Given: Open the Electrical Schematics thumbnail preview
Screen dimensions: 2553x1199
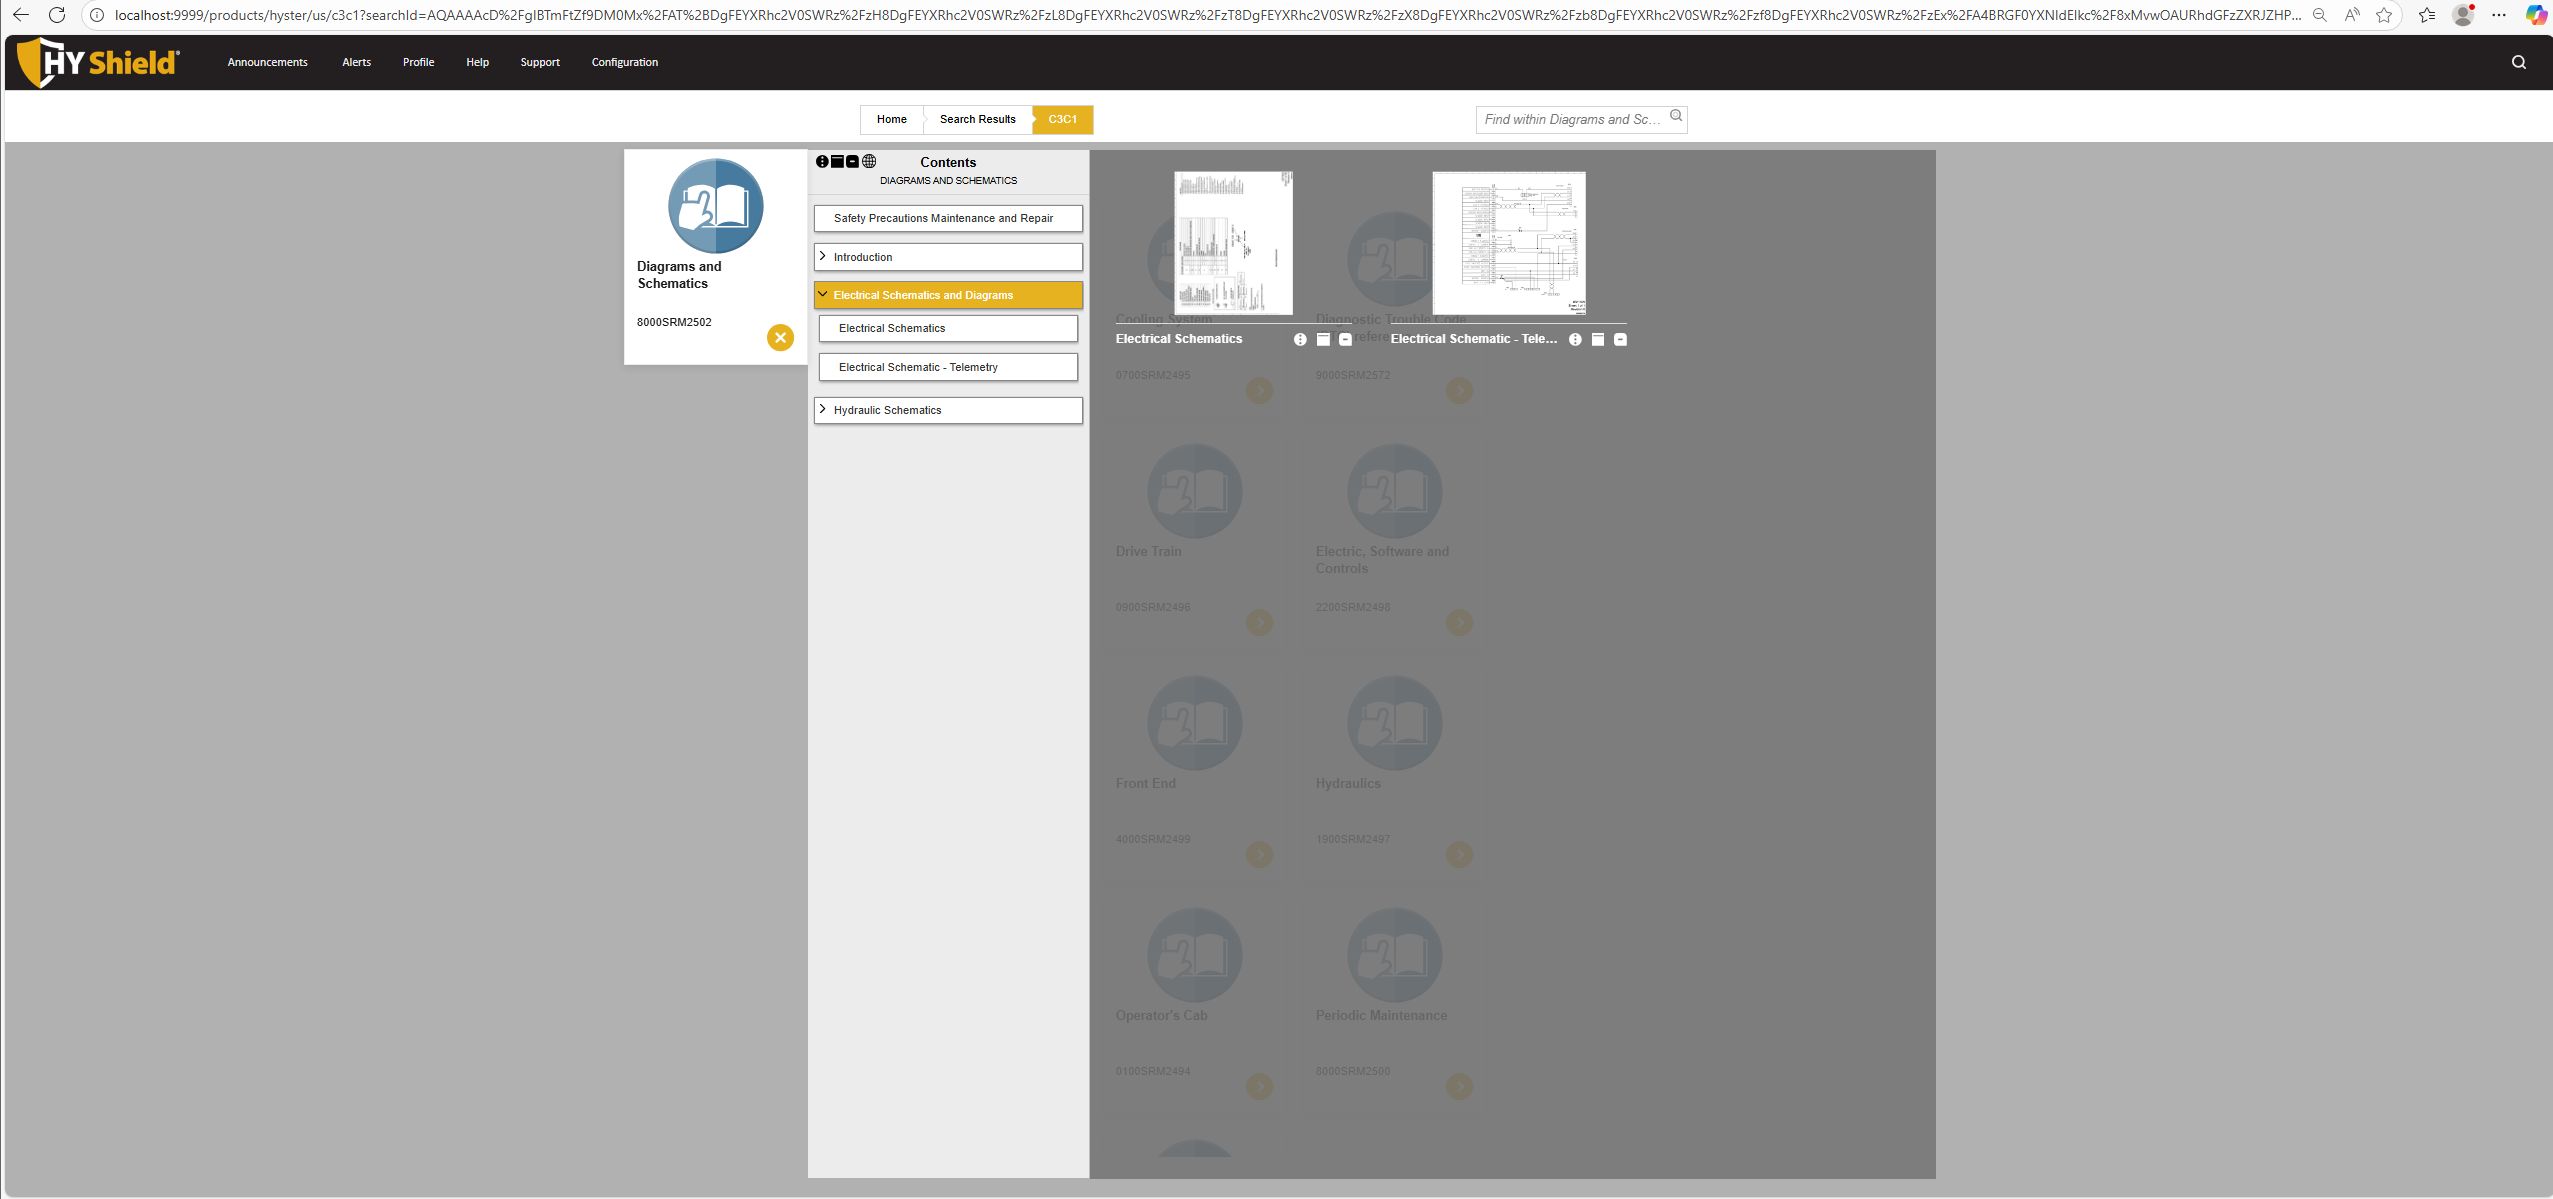Looking at the screenshot, I should [1233, 243].
